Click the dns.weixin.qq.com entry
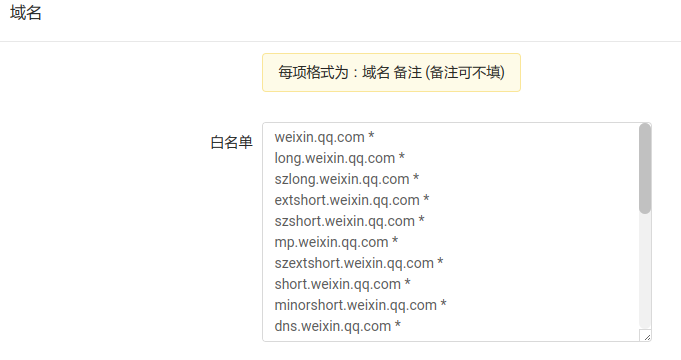This screenshot has height=360, width=681. point(337,326)
